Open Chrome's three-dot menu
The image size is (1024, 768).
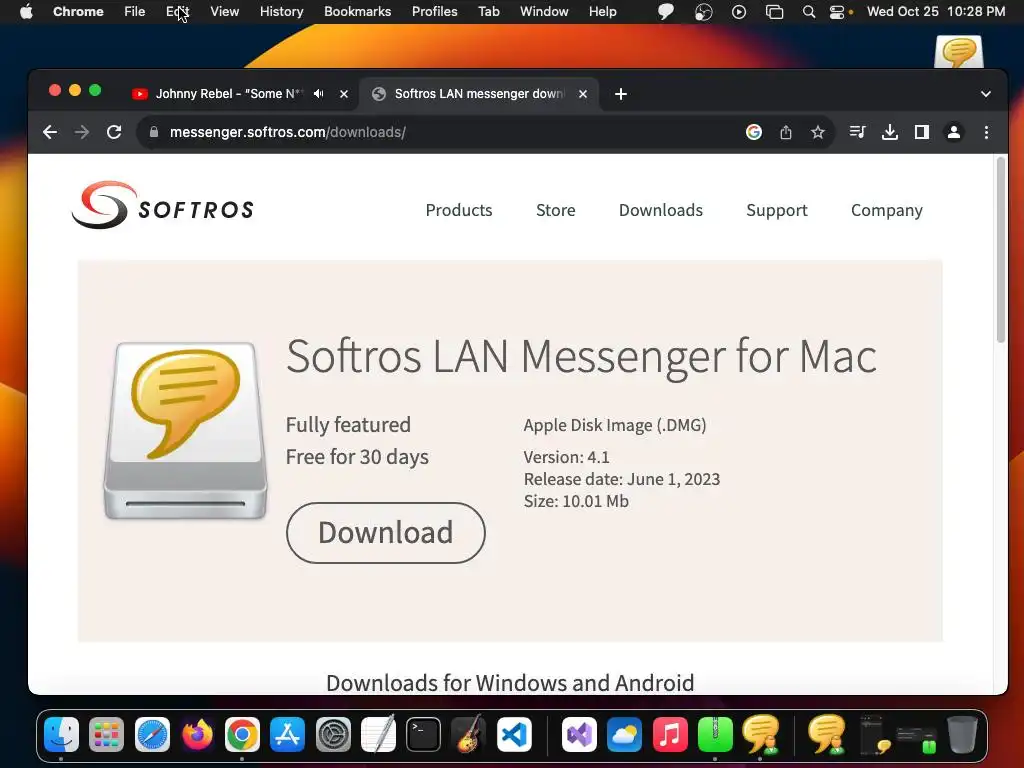tap(986, 133)
